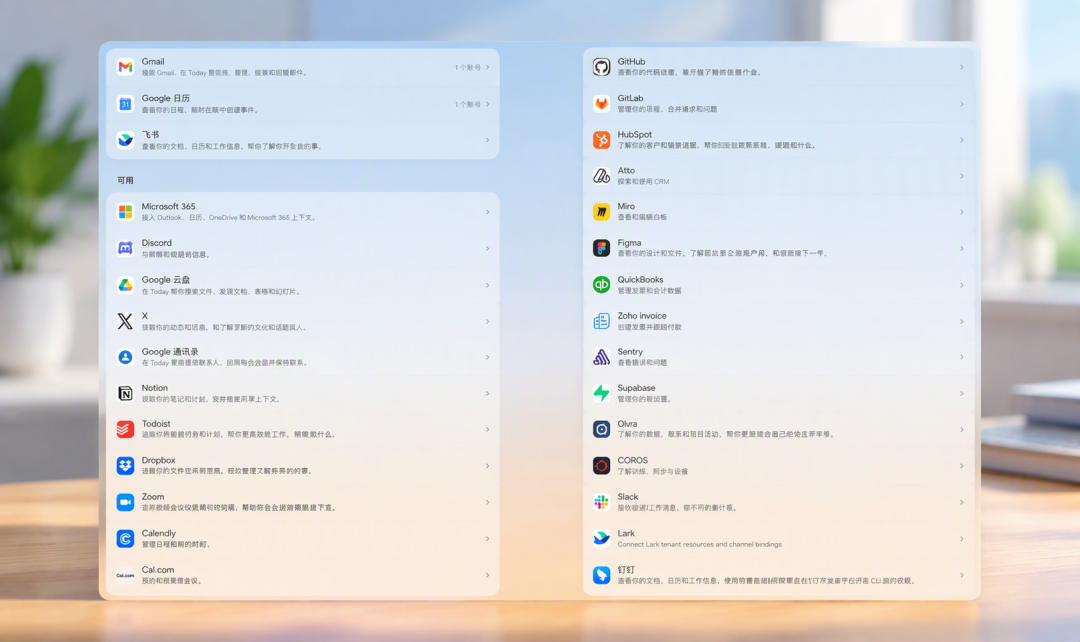Viewport: 1080px width, 642px height.
Task: Tap the Discord logo icon
Action: click(x=125, y=248)
